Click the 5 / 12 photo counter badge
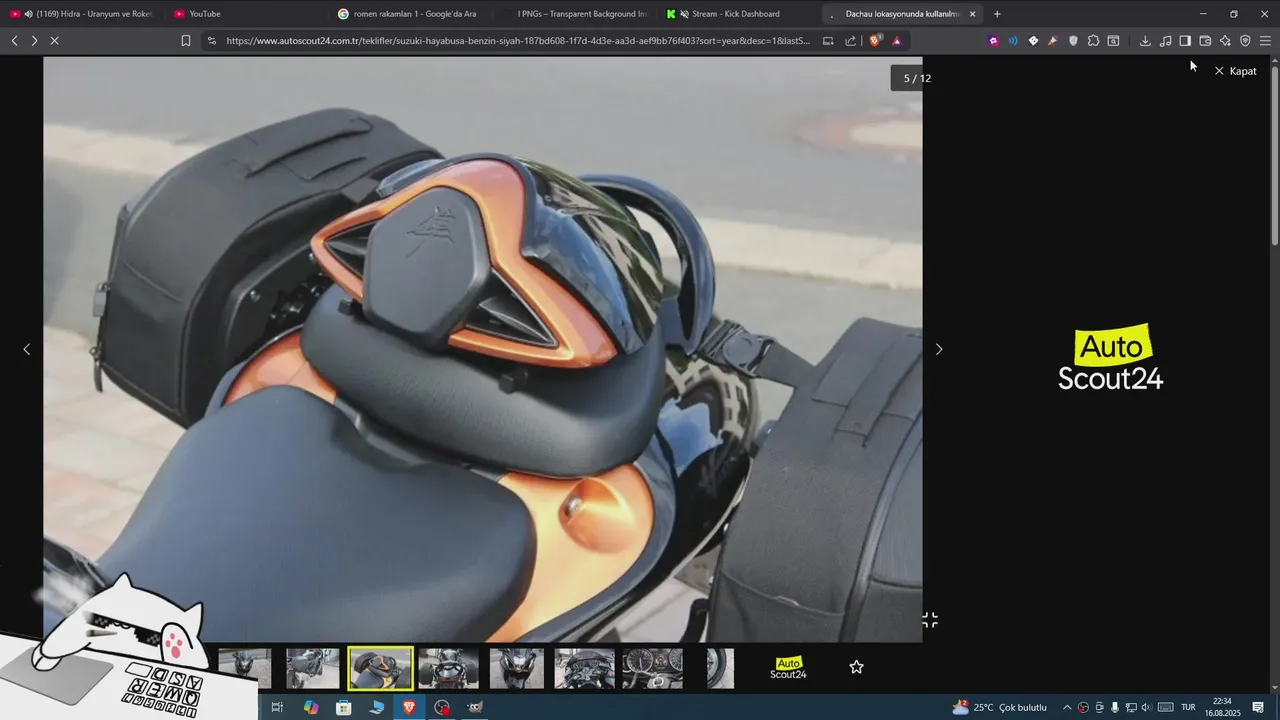Viewport: 1280px width, 720px height. [x=917, y=78]
